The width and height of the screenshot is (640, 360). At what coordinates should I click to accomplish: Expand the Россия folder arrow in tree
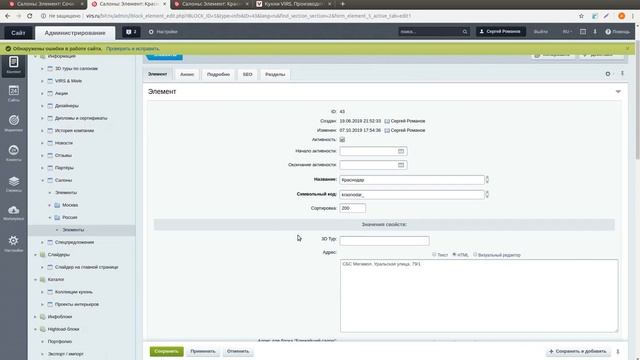pos(50,218)
